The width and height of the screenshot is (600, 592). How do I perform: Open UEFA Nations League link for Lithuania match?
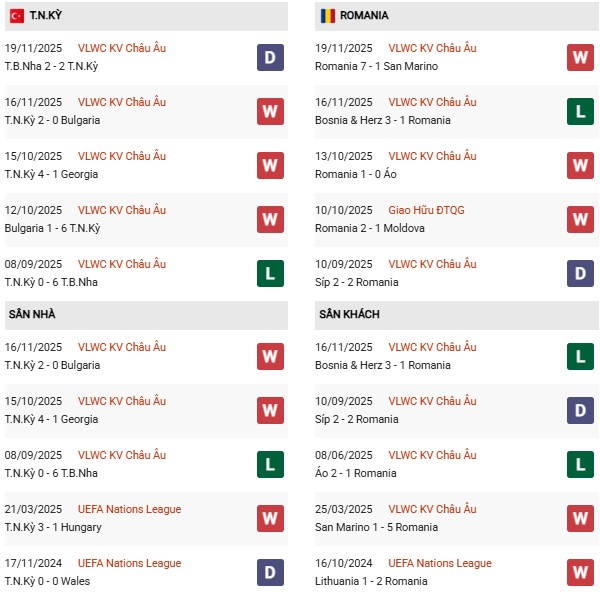pyautogui.click(x=439, y=563)
